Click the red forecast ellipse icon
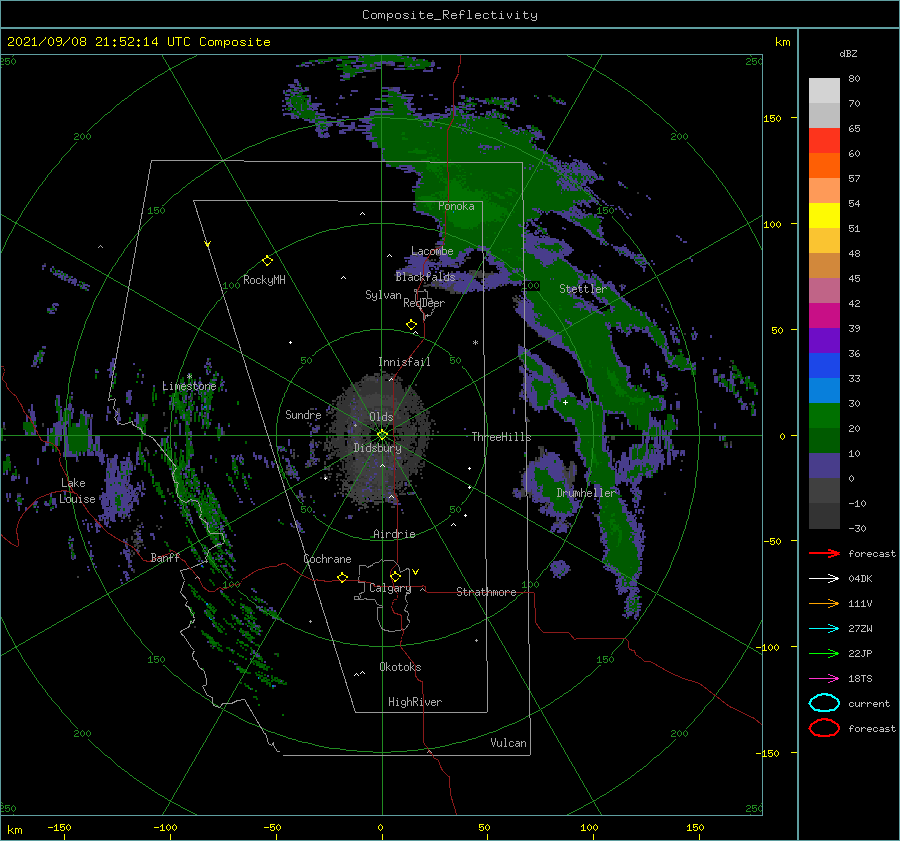The width and height of the screenshot is (900, 841). tap(824, 728)
